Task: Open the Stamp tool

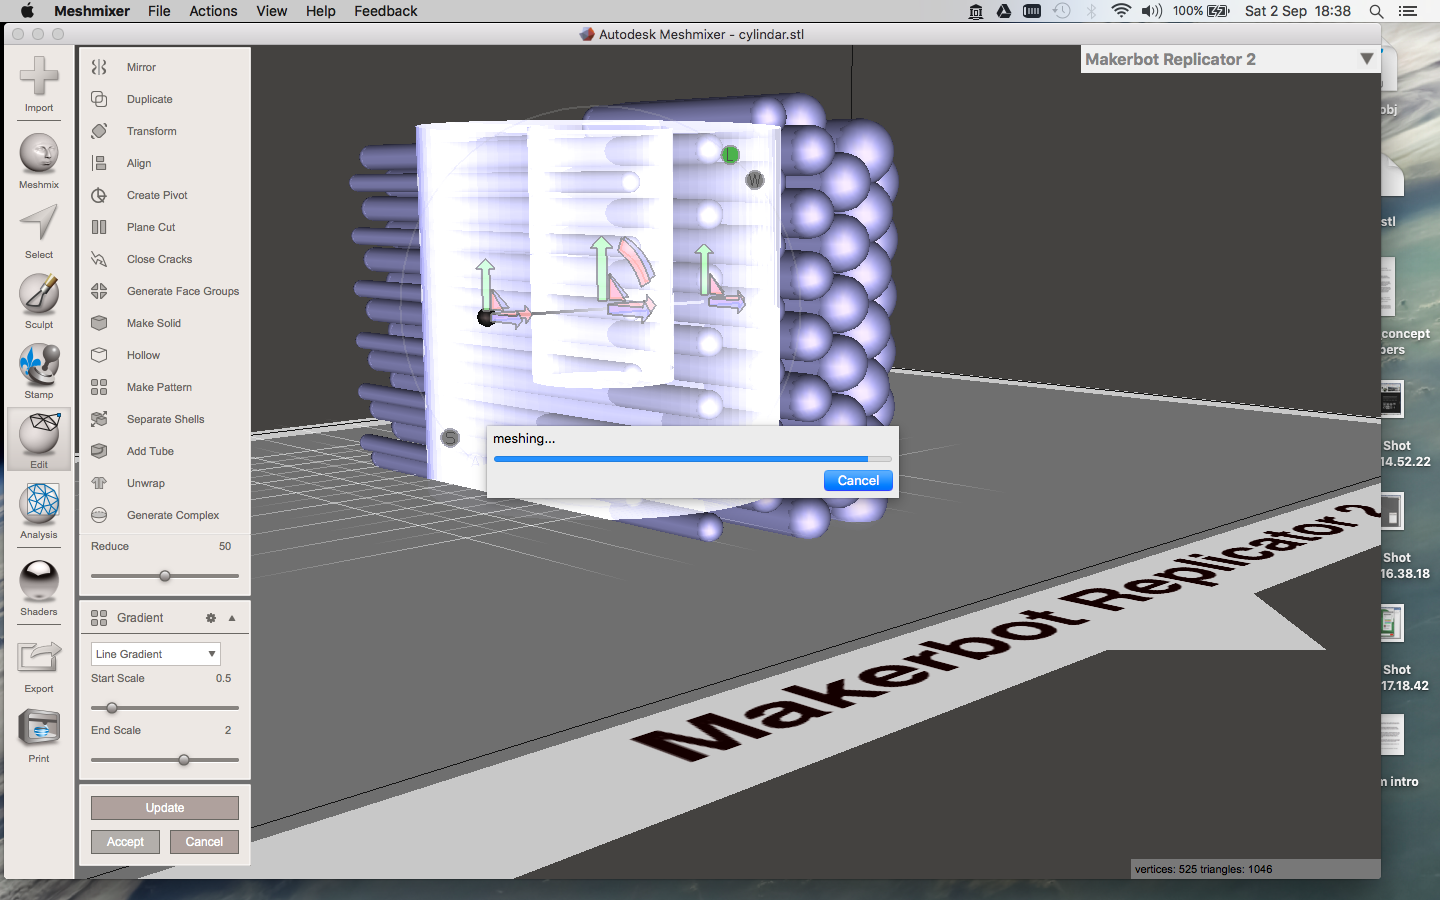Action: click(39, 371)
